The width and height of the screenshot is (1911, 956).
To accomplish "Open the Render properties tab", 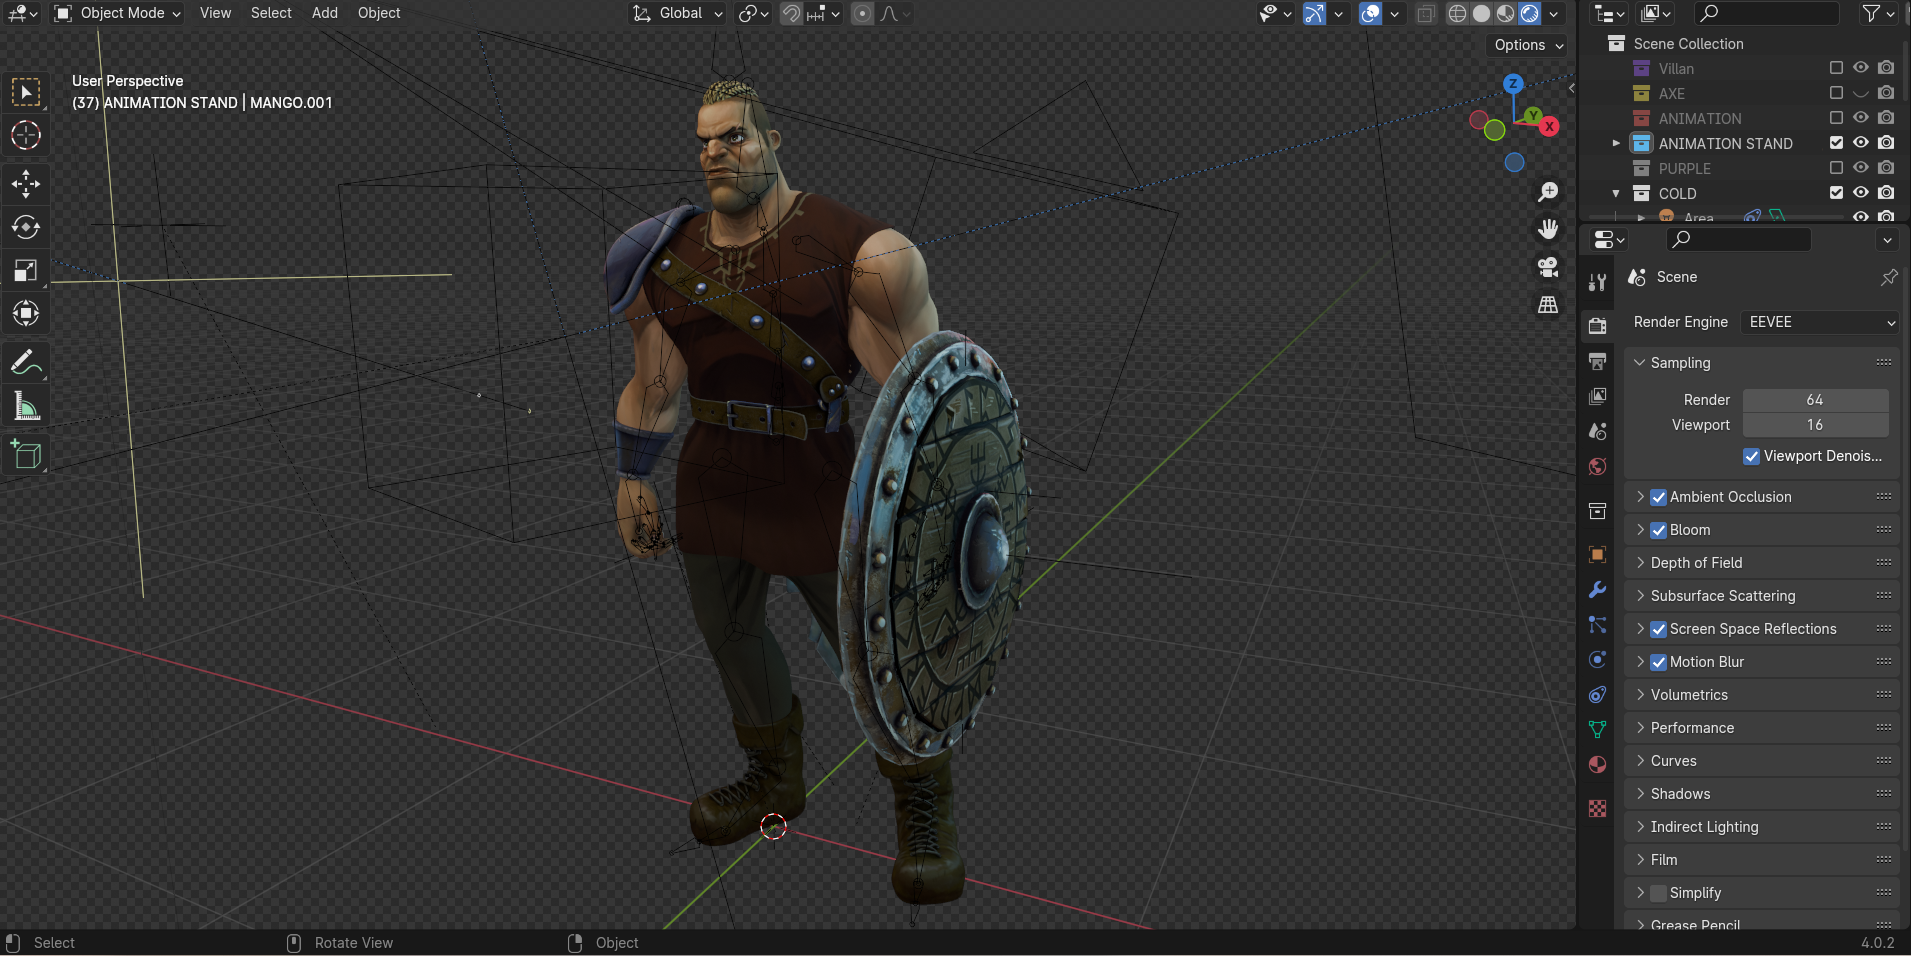I will click(x=1598, y=326).
